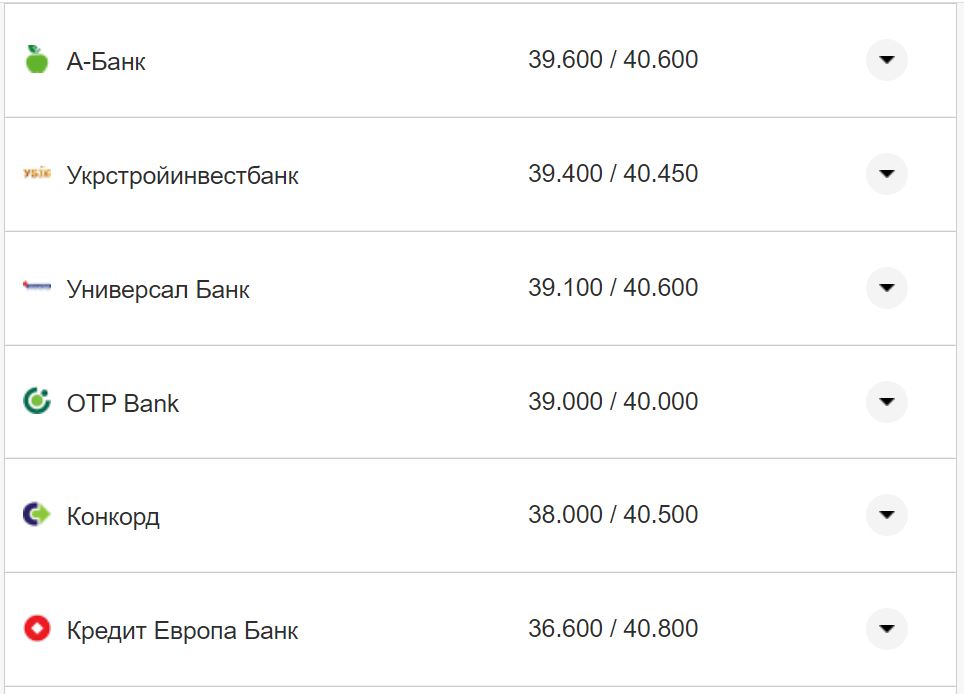Click the OTP Bank name text

pyautogui.click(x=123, y=404)
